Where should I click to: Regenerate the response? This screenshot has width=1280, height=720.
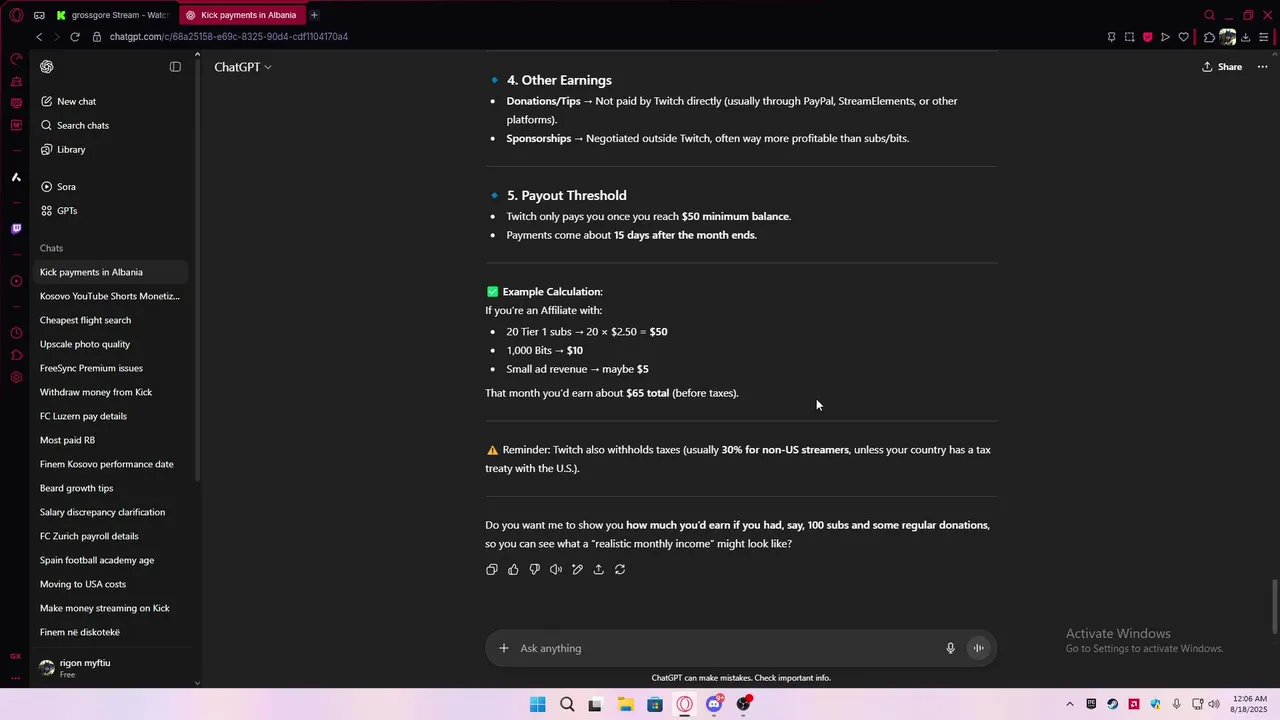620,569
